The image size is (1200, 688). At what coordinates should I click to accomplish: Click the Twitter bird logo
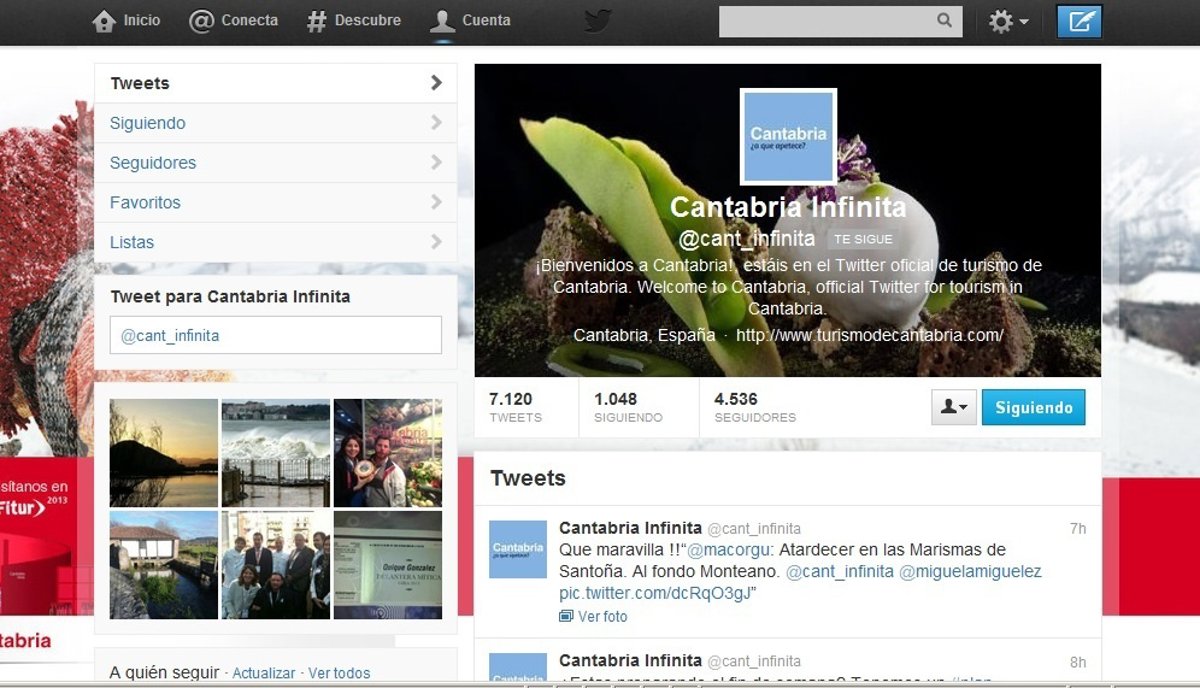click(x=598, y=21)
